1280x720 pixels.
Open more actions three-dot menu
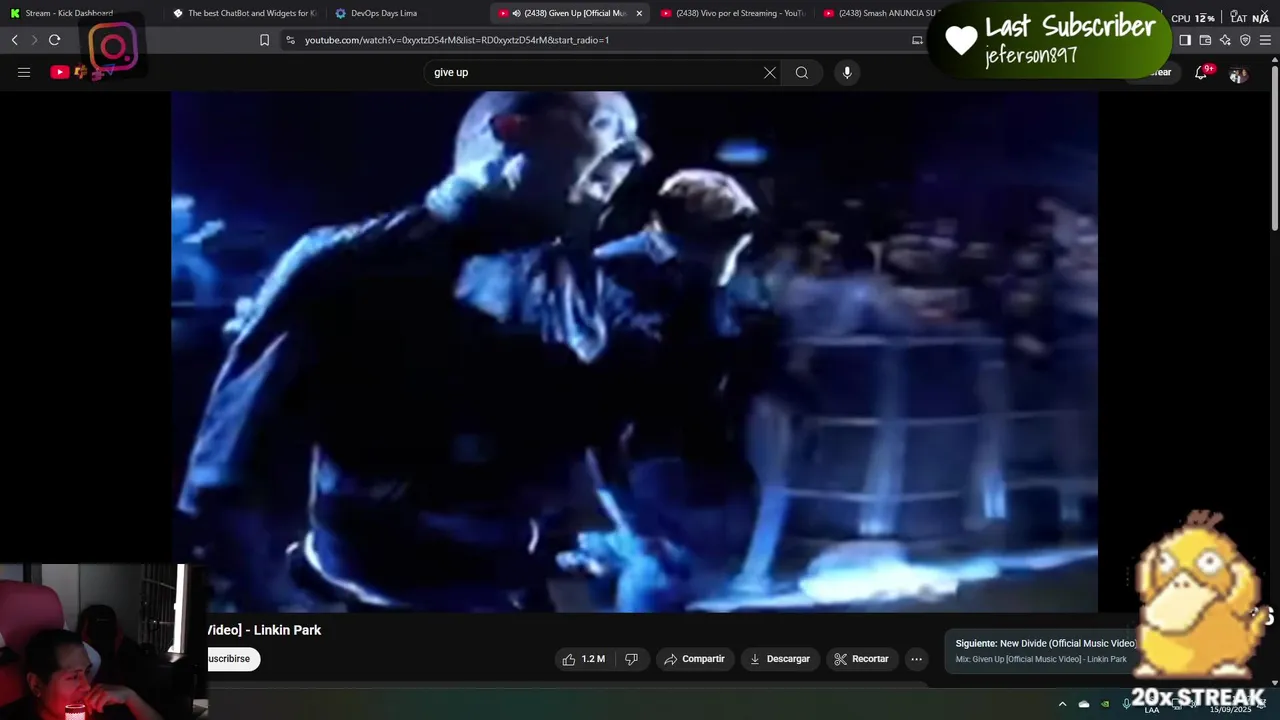click(916, 659)
